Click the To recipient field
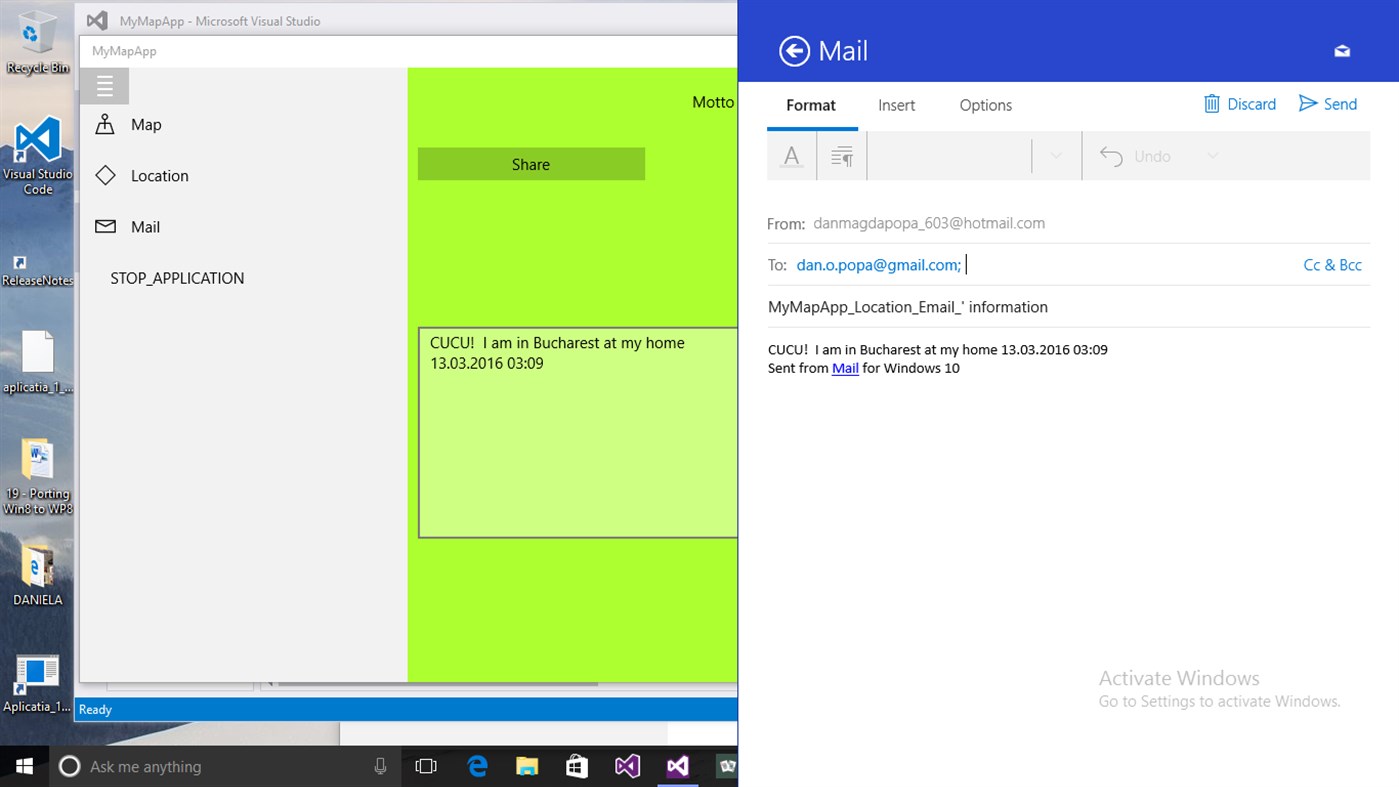1399x787 pixels. tap(877, 264)
